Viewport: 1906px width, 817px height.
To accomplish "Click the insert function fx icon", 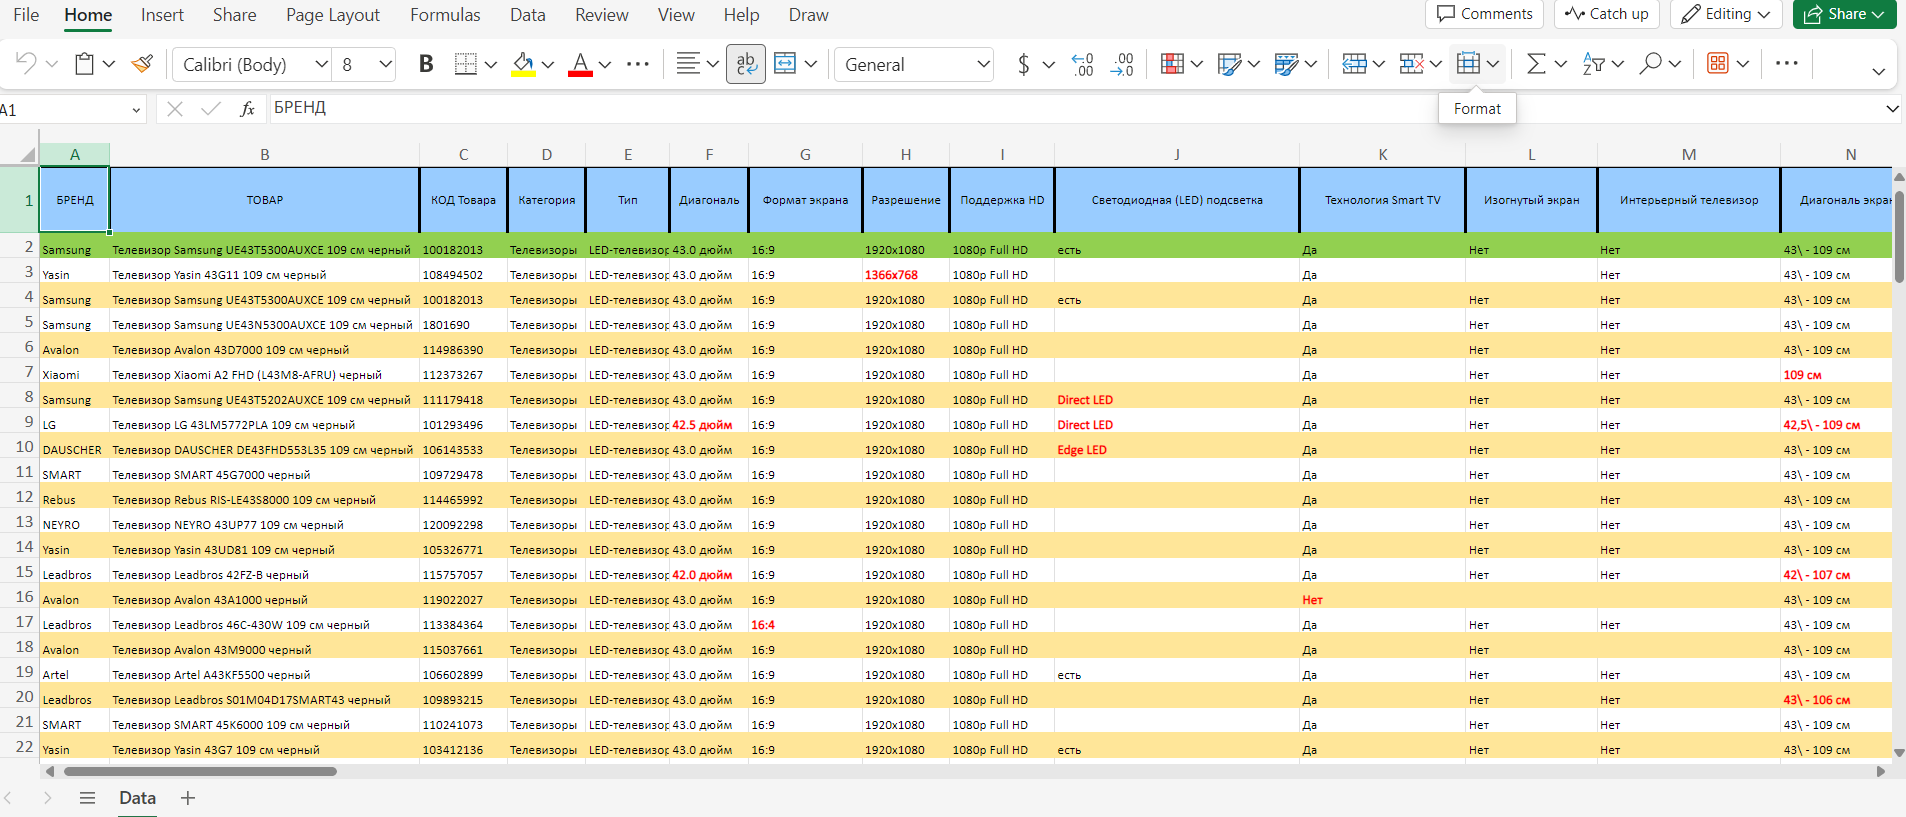I will (247, 109).
